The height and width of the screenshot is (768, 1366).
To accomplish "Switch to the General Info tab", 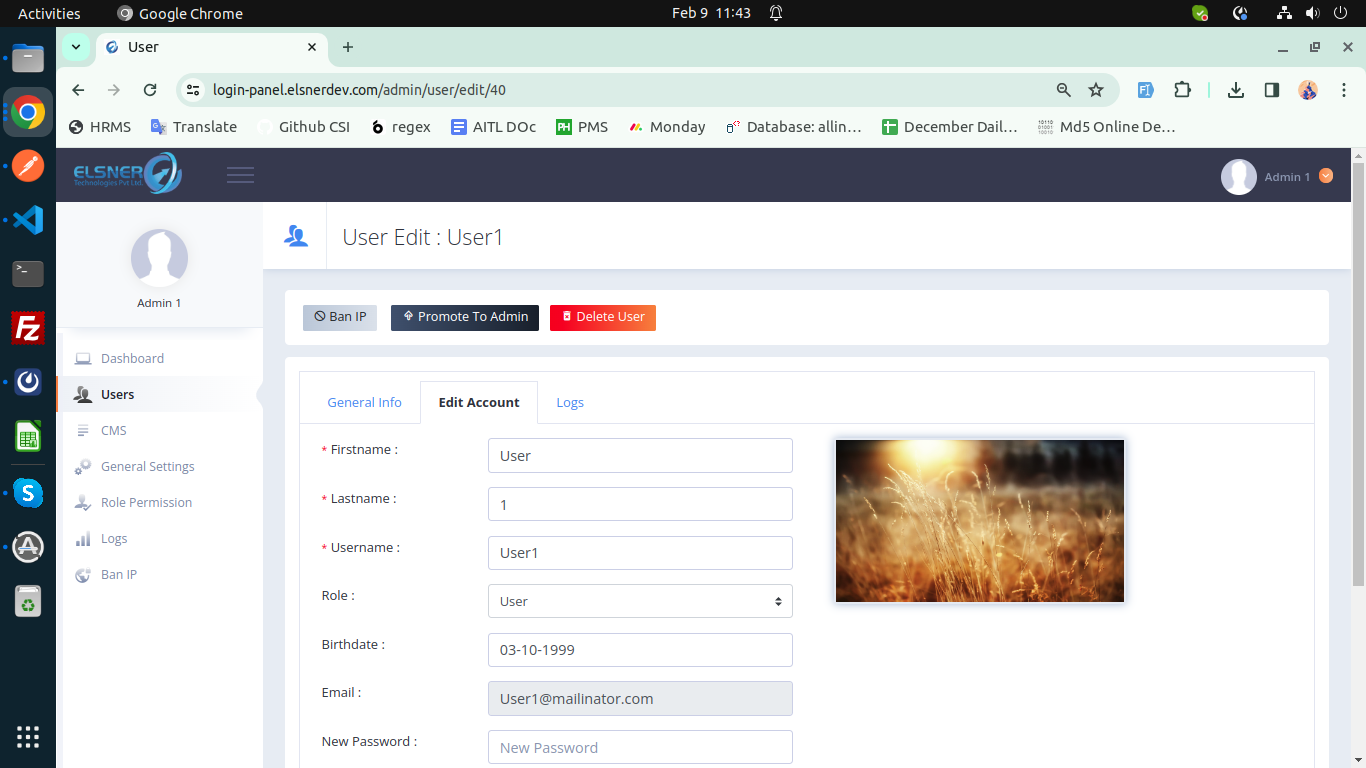I will coord(364,401).
